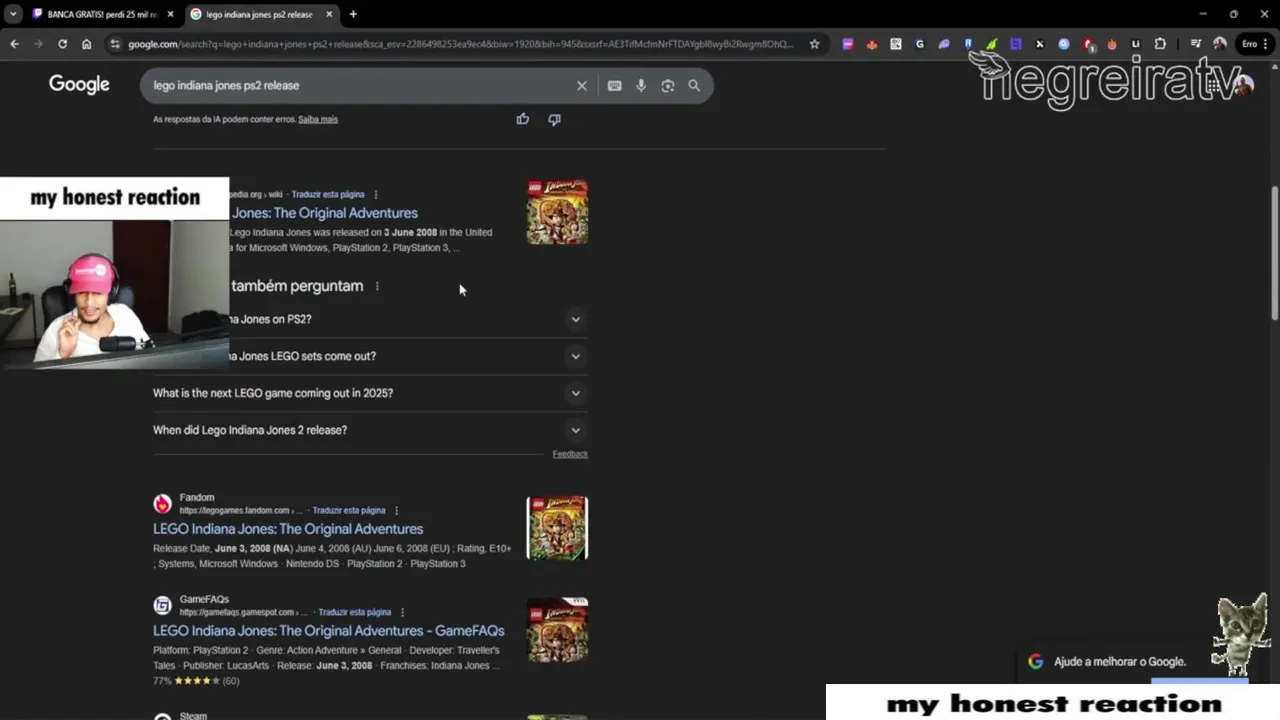The height and width of the screenshot is (720, 1280).
Task: Go back to the previous page
Action: pos(14,44)
